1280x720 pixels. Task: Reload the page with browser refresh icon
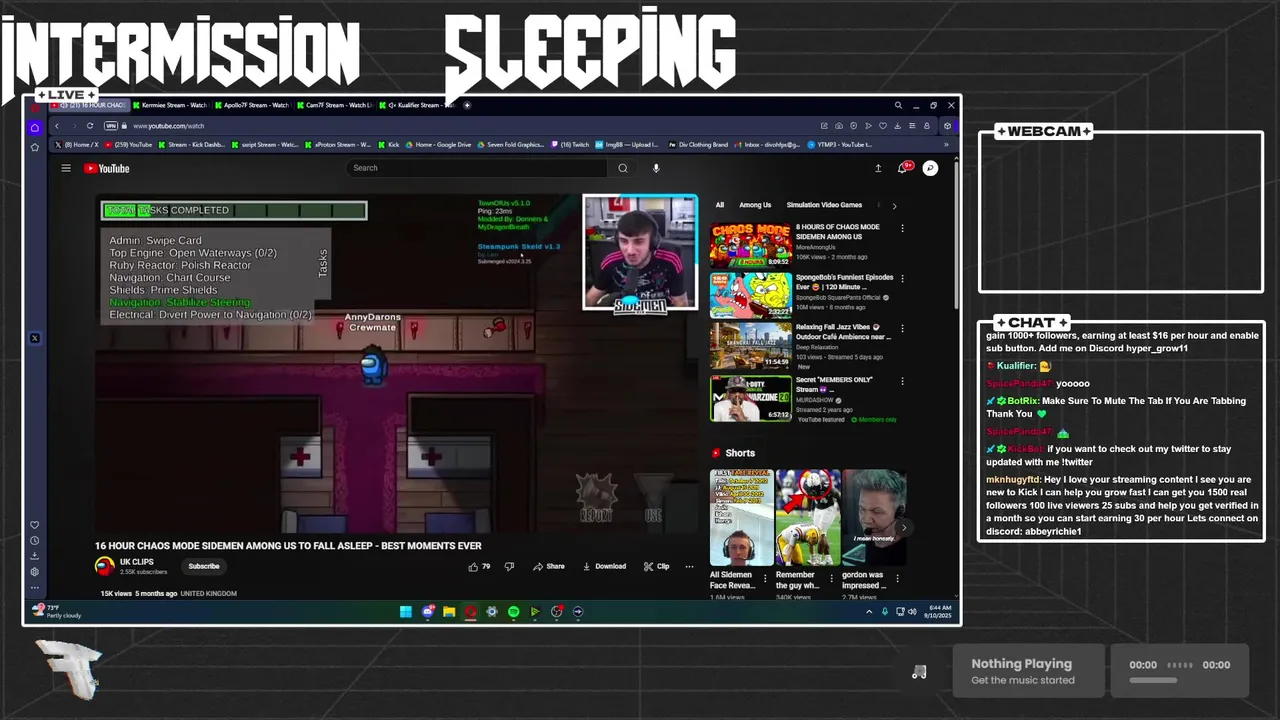click(90, 126)
